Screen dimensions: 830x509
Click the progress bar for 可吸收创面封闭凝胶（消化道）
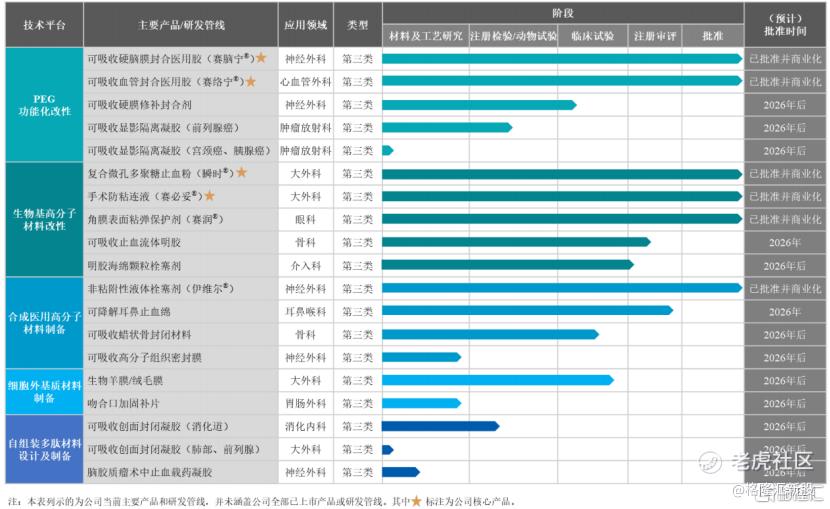click(x=440, y=426)
